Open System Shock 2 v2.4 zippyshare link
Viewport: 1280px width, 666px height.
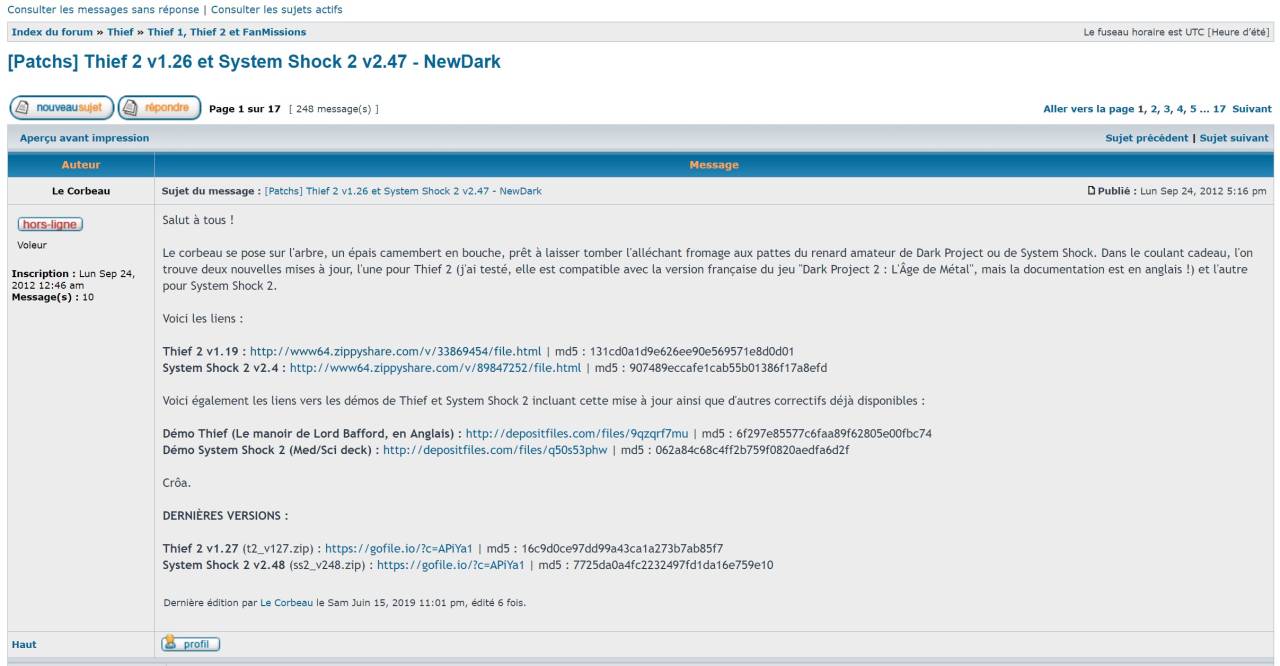pyautogui.click(x=435, y=368)
